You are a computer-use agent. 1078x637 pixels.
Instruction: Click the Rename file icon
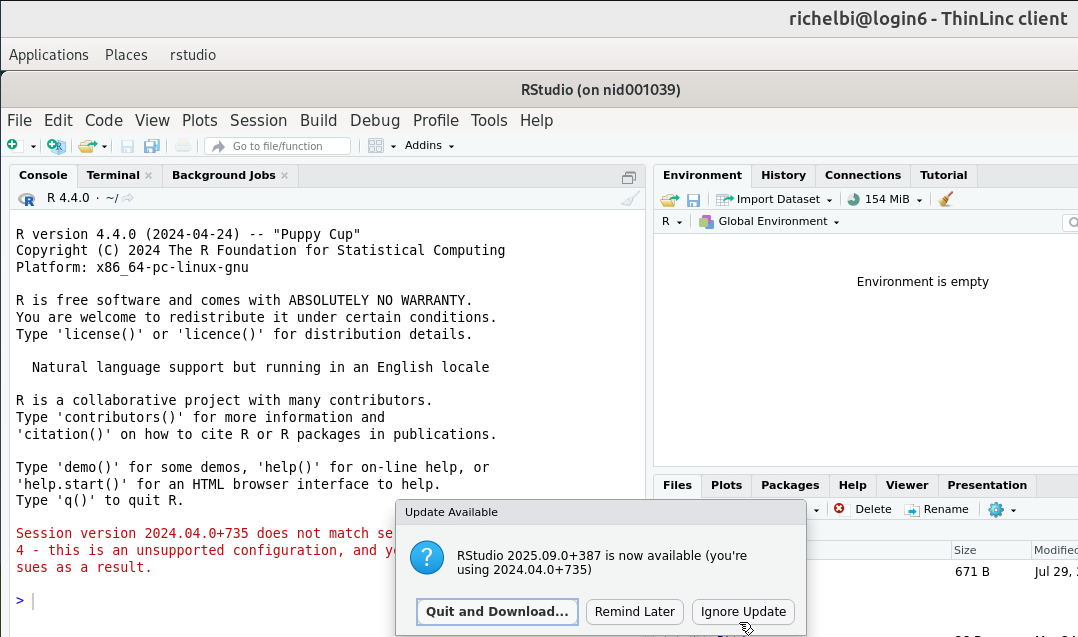(x=912, y=510)
